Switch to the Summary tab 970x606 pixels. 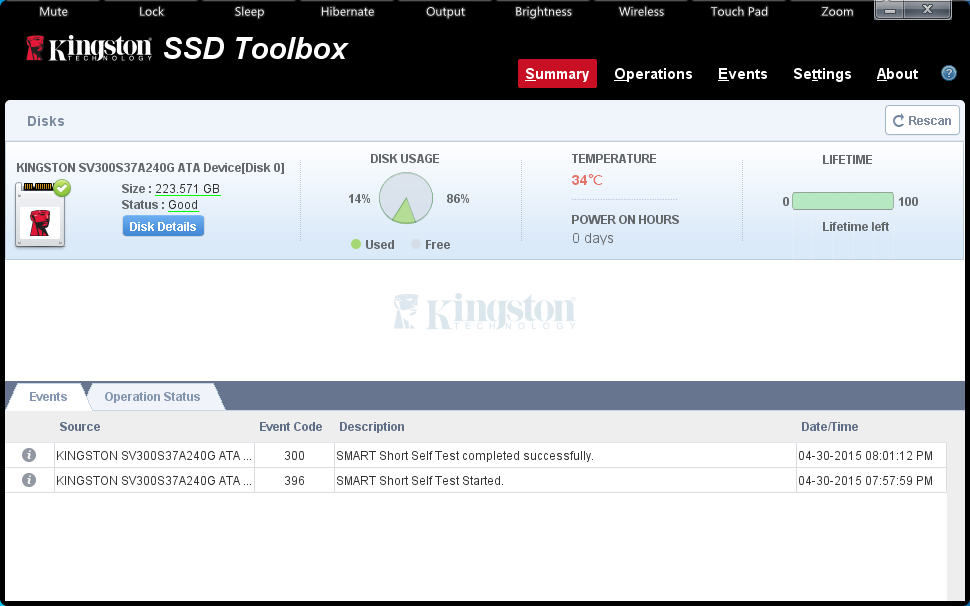557,74
